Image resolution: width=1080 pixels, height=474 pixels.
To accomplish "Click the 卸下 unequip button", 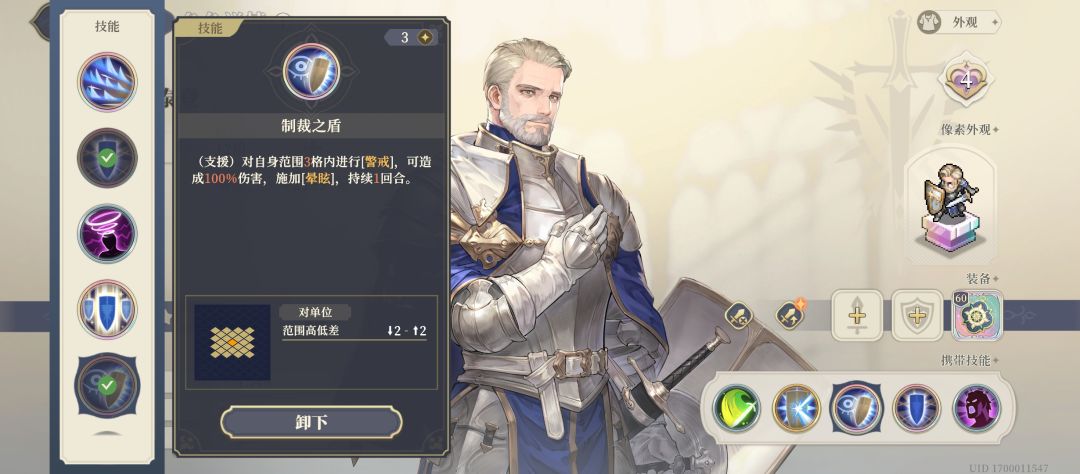I will click(311, 422).
